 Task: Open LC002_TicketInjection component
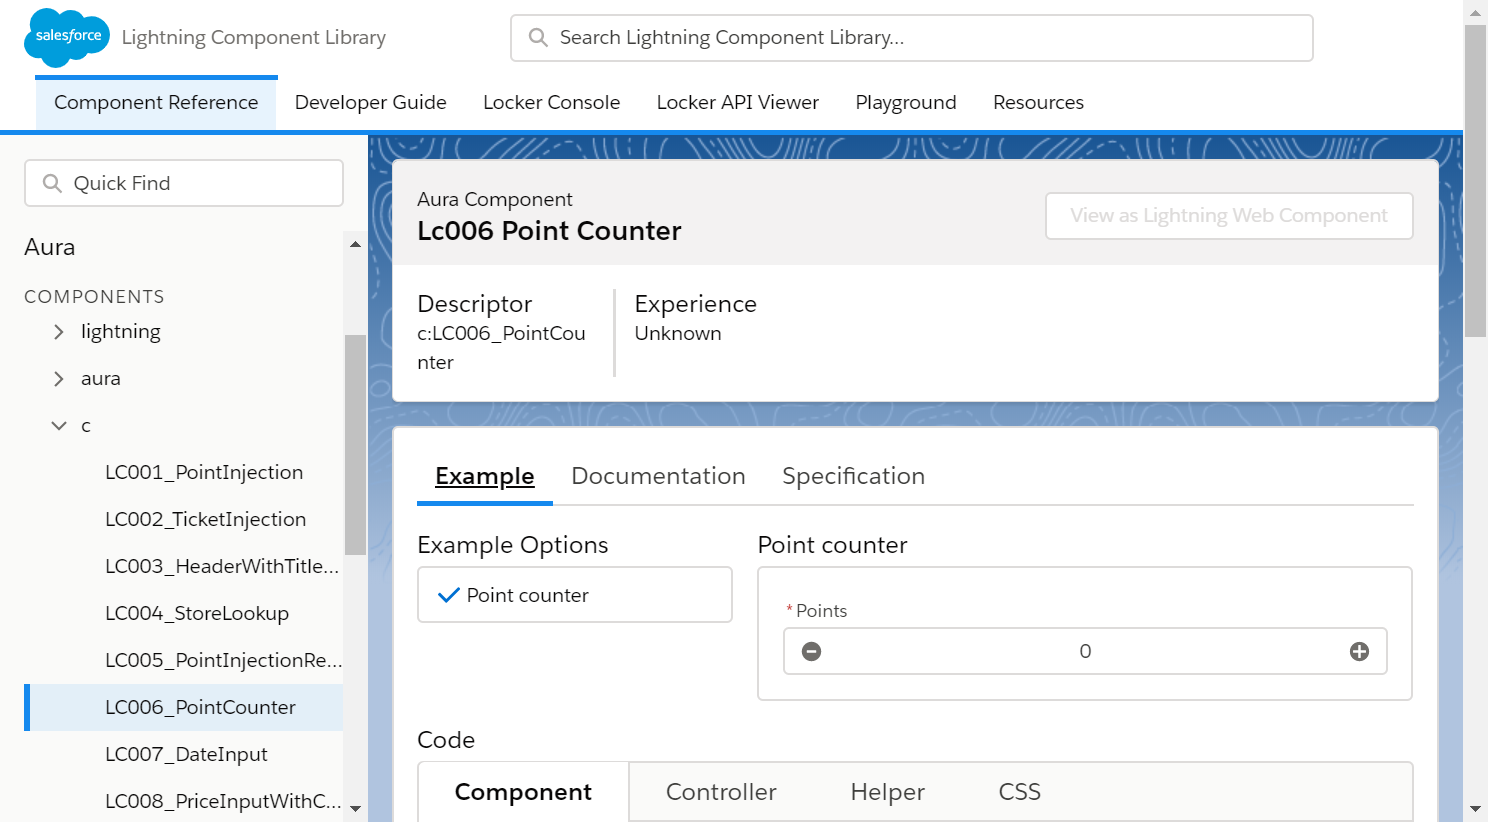point(205,520)
